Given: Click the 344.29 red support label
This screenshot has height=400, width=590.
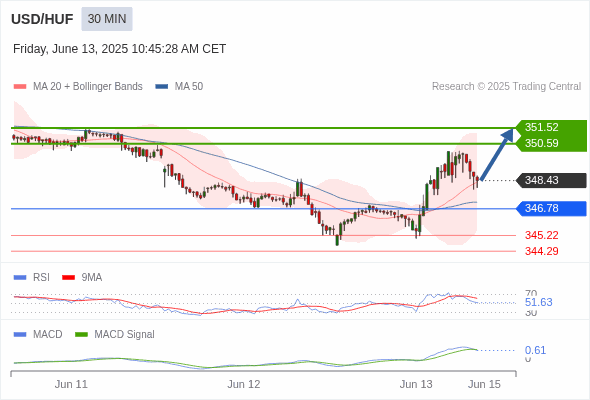Looking at the screenshot, I should [x=541, y=251].
